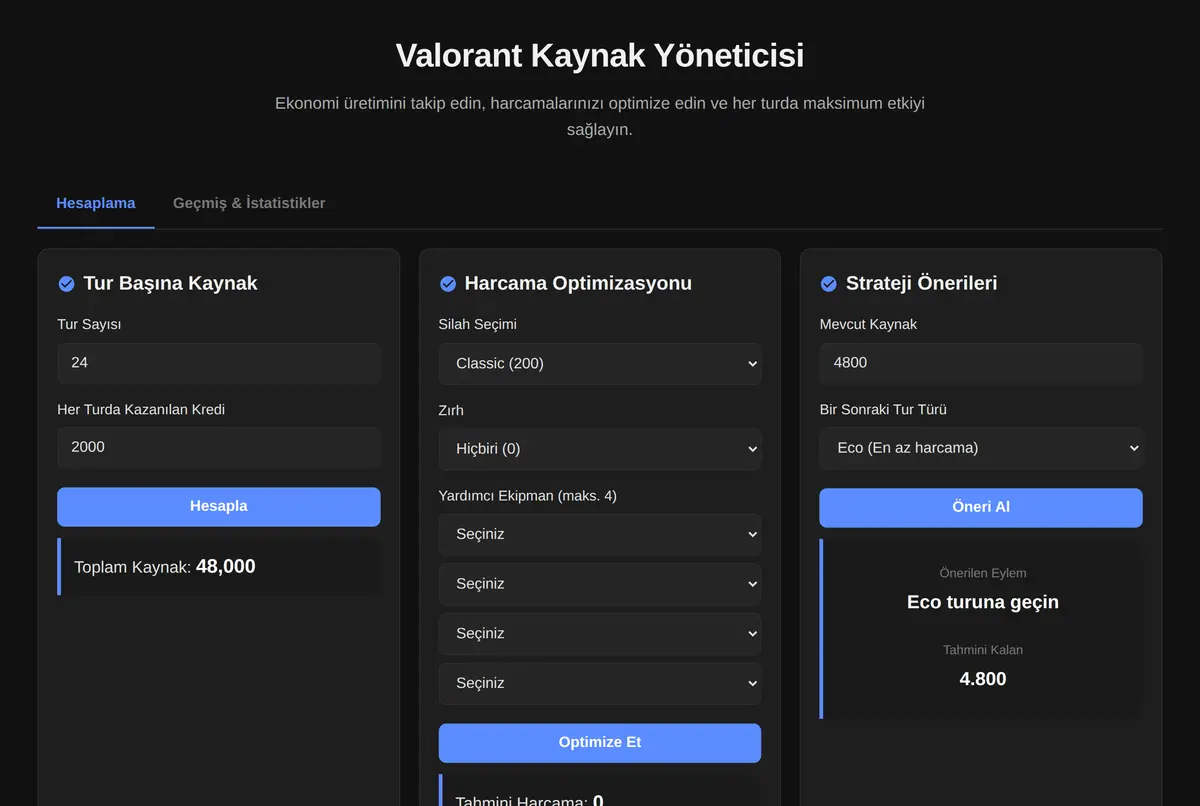Click the Öneri Al button
The width and height of the screenshot is (1200, 806).
[981, 507]
